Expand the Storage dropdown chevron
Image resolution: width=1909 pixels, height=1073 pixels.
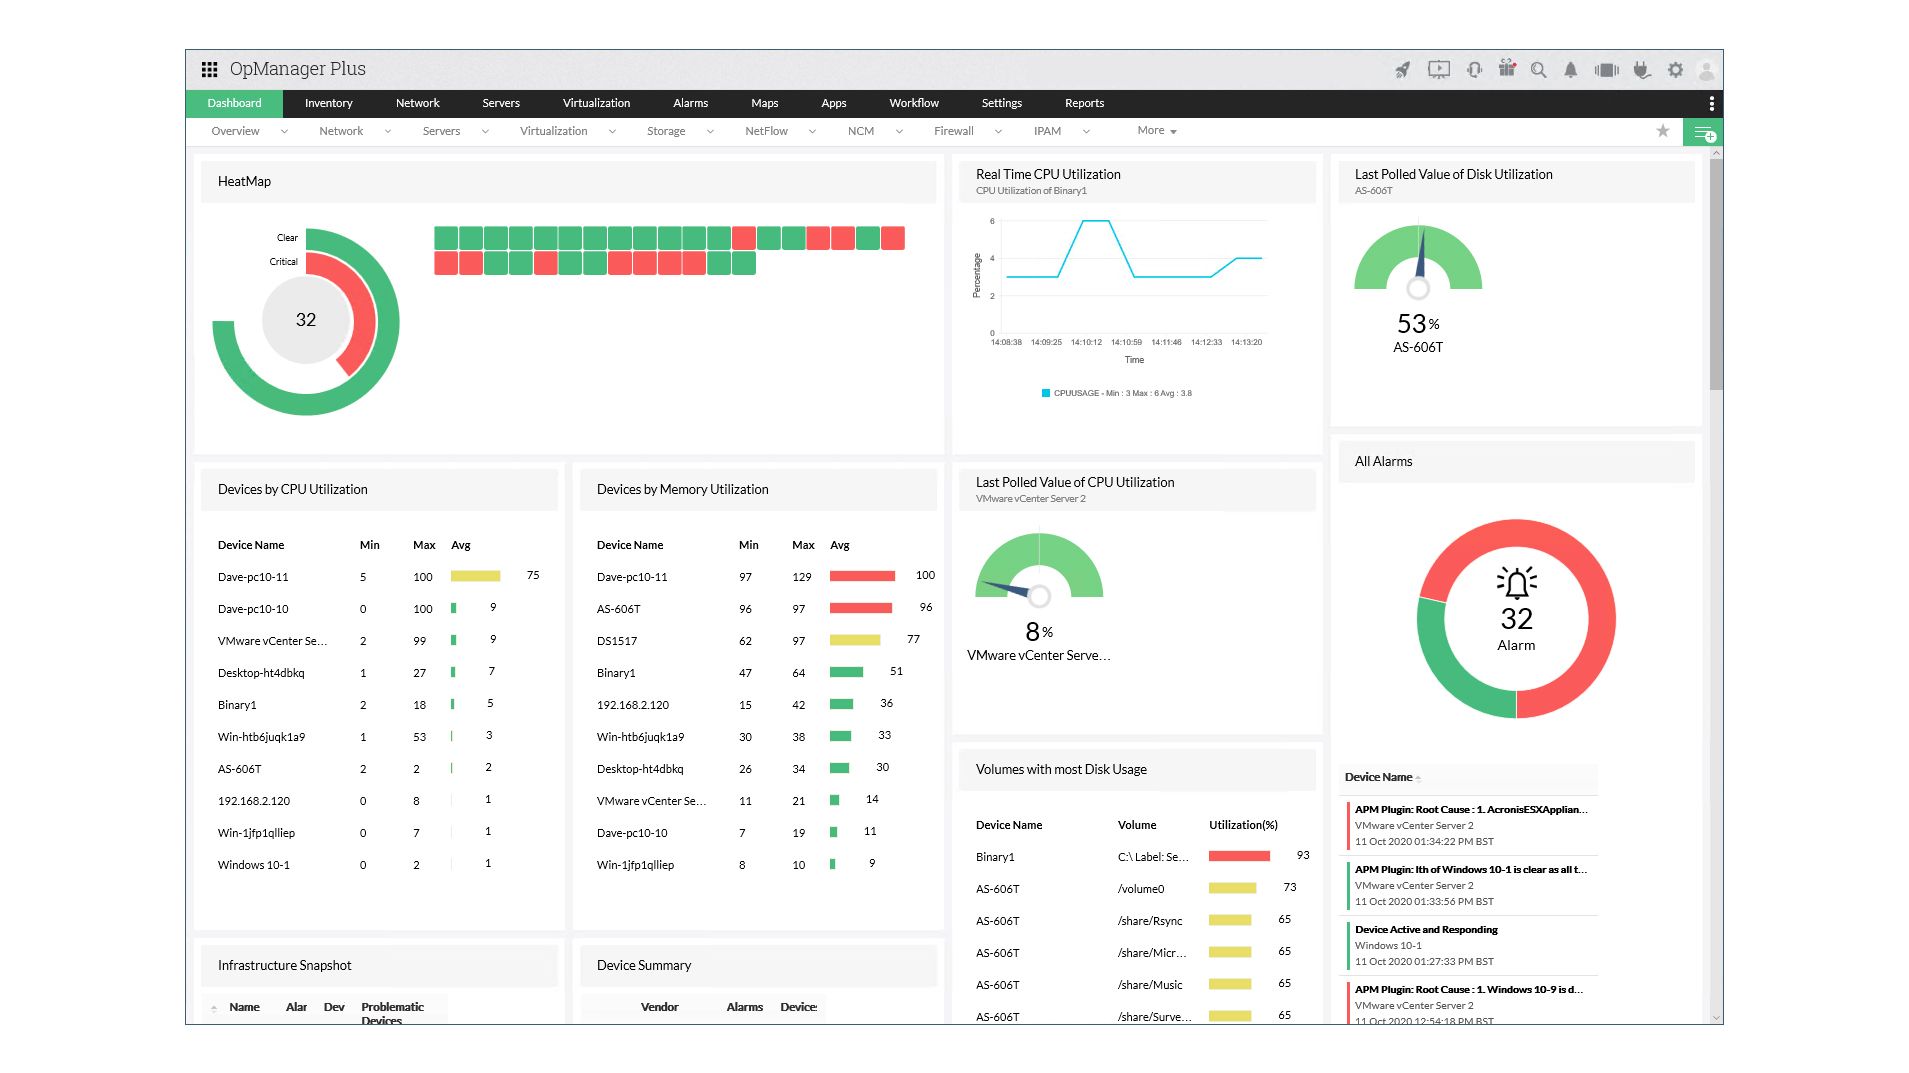coord(710,132)
